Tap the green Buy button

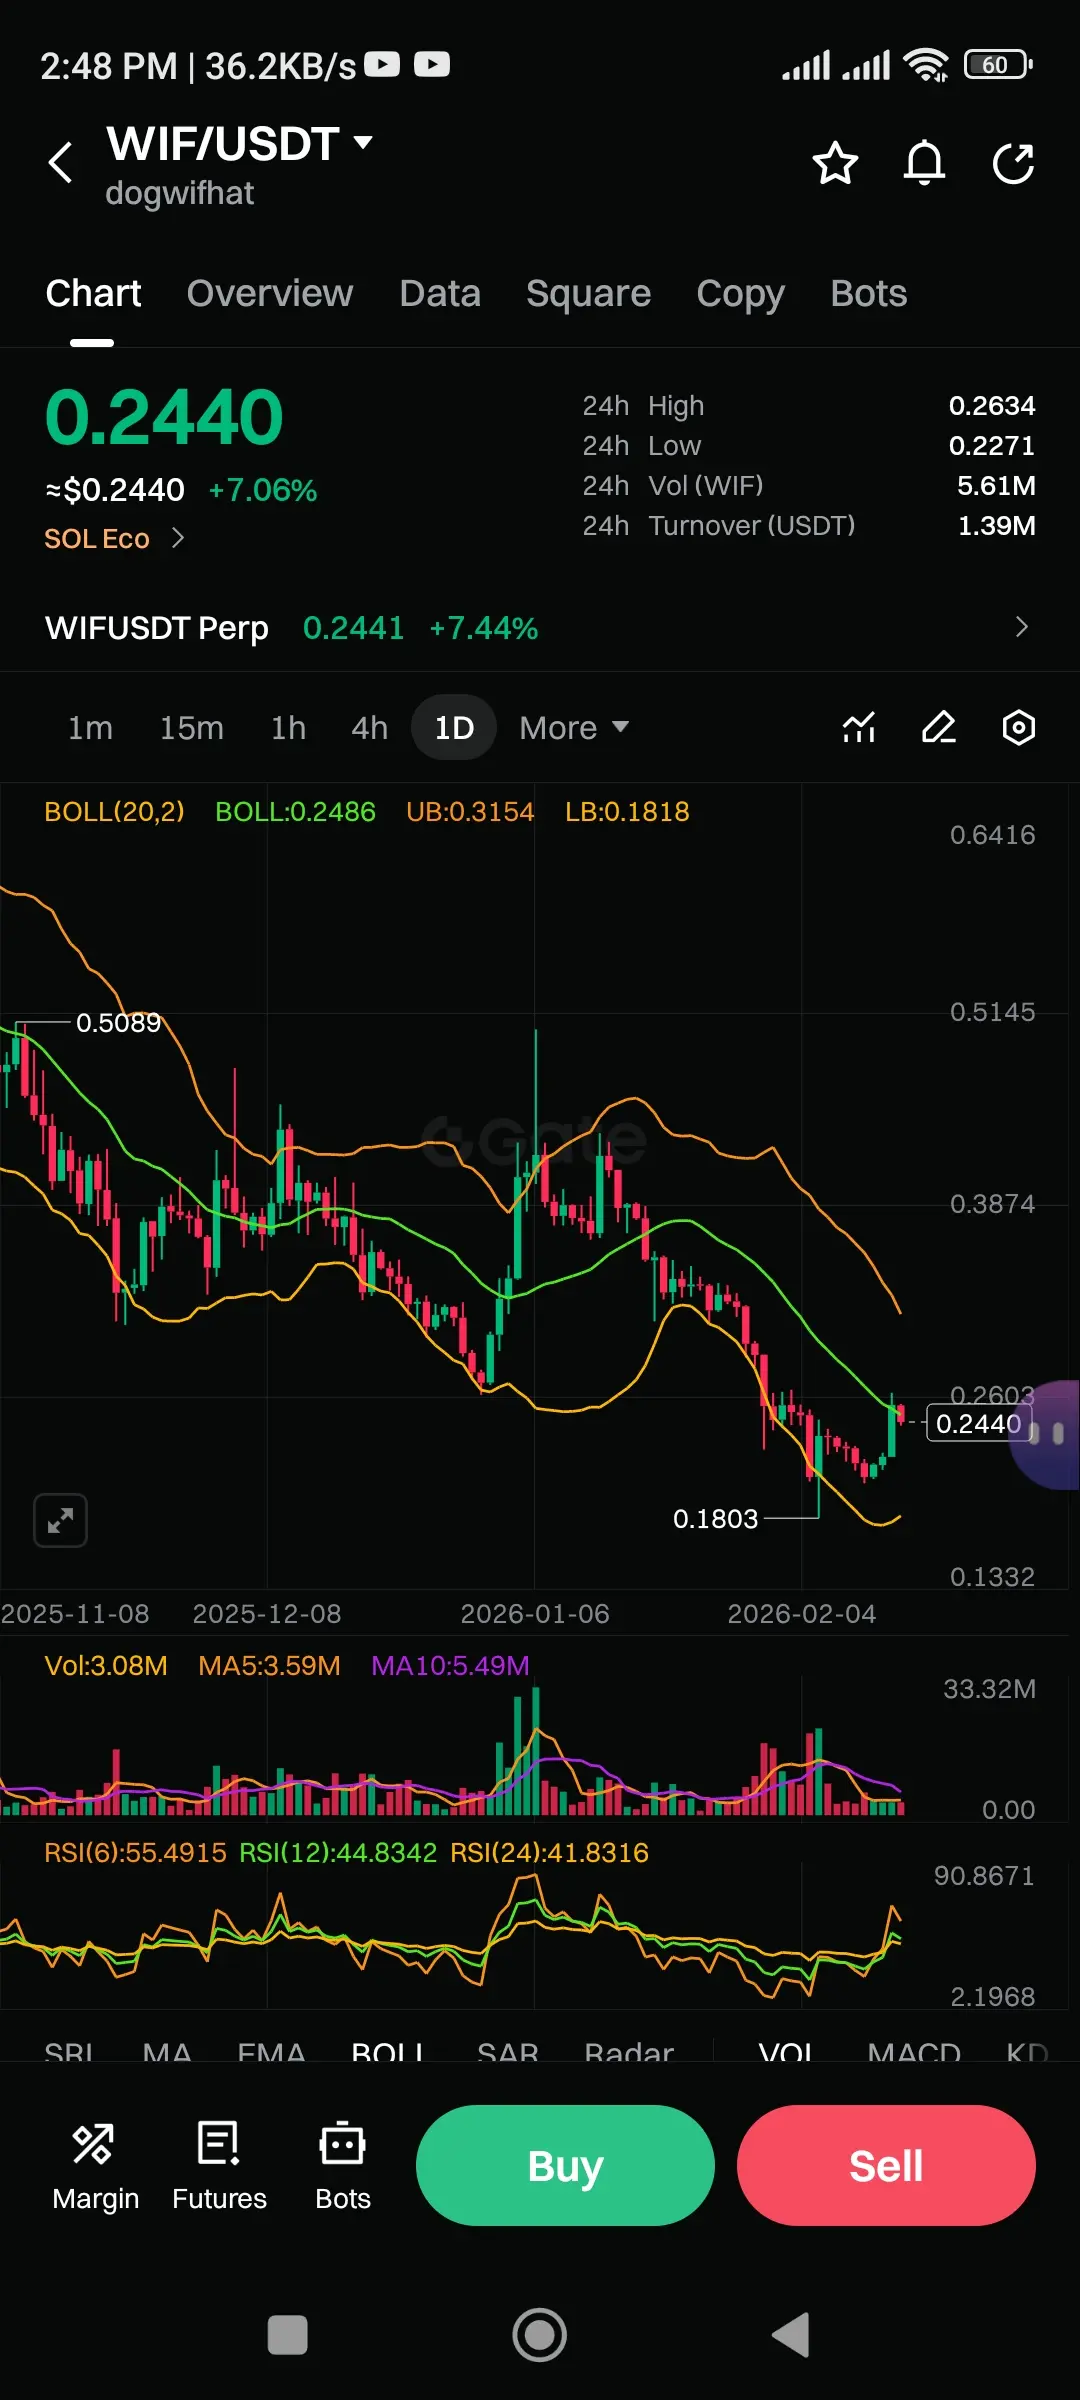click(x=565, y=2165)
